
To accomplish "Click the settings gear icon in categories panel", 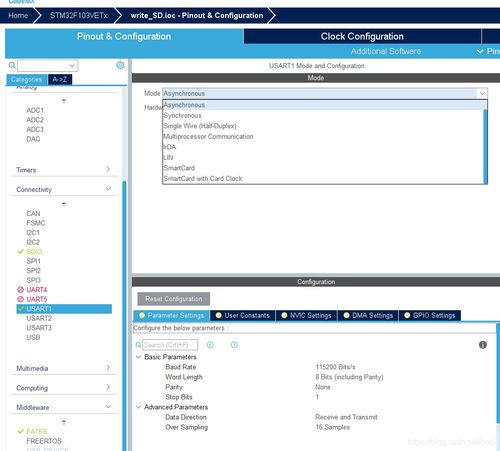I will pyautogui.click(x=120, y=65).
